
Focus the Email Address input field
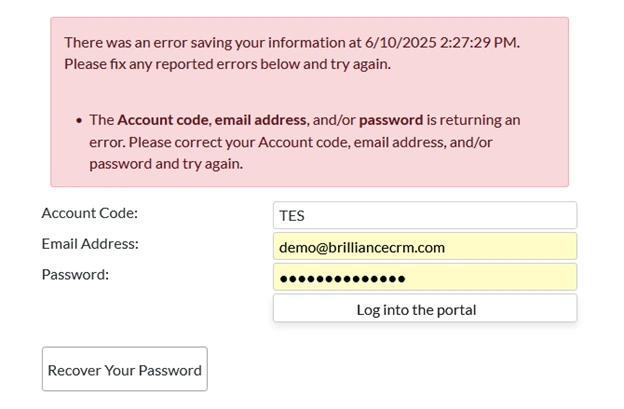coord(424,247)
